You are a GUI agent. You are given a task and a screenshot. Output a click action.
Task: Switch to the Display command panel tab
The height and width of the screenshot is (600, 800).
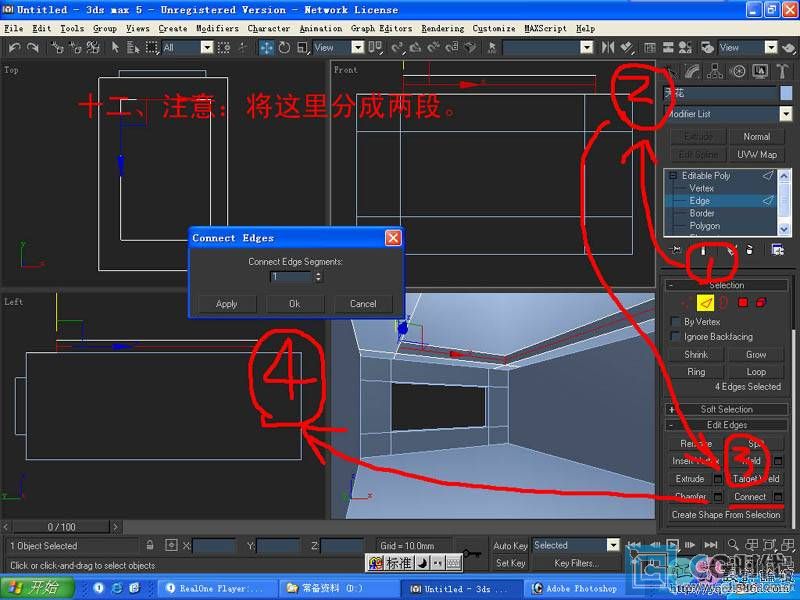(x=760, y=71)
